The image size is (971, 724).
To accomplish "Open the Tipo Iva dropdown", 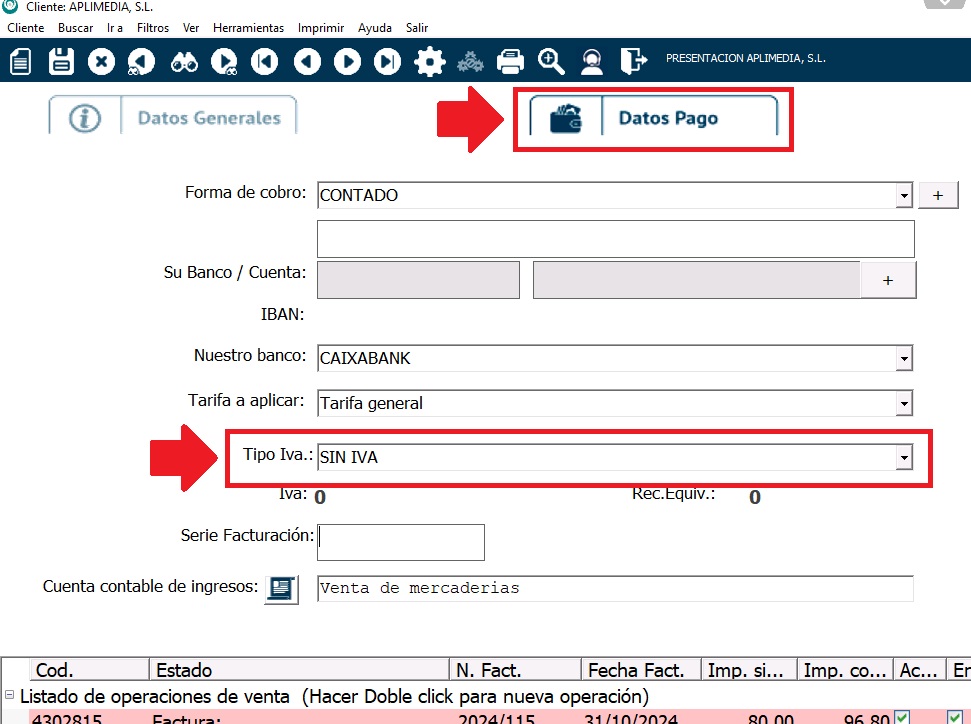I will point(904,458).
